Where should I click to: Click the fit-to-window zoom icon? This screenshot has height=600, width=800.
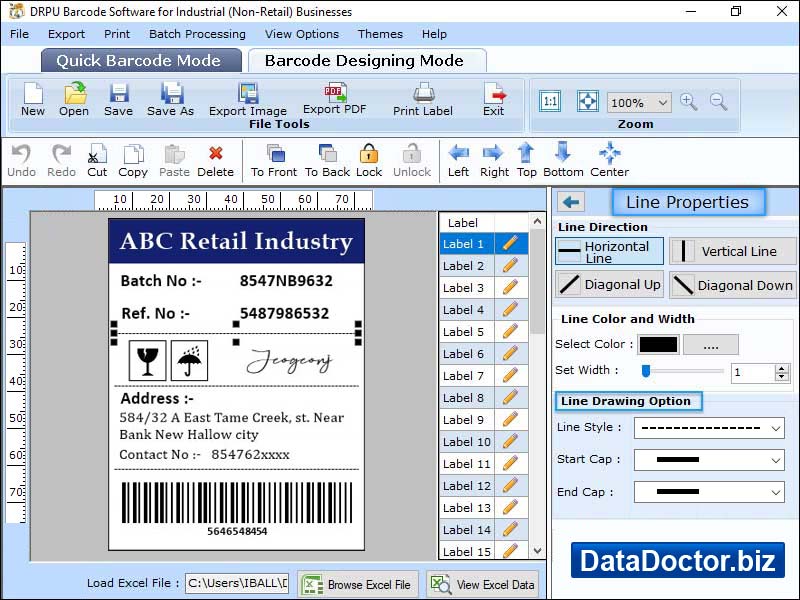tap(588, 101)
